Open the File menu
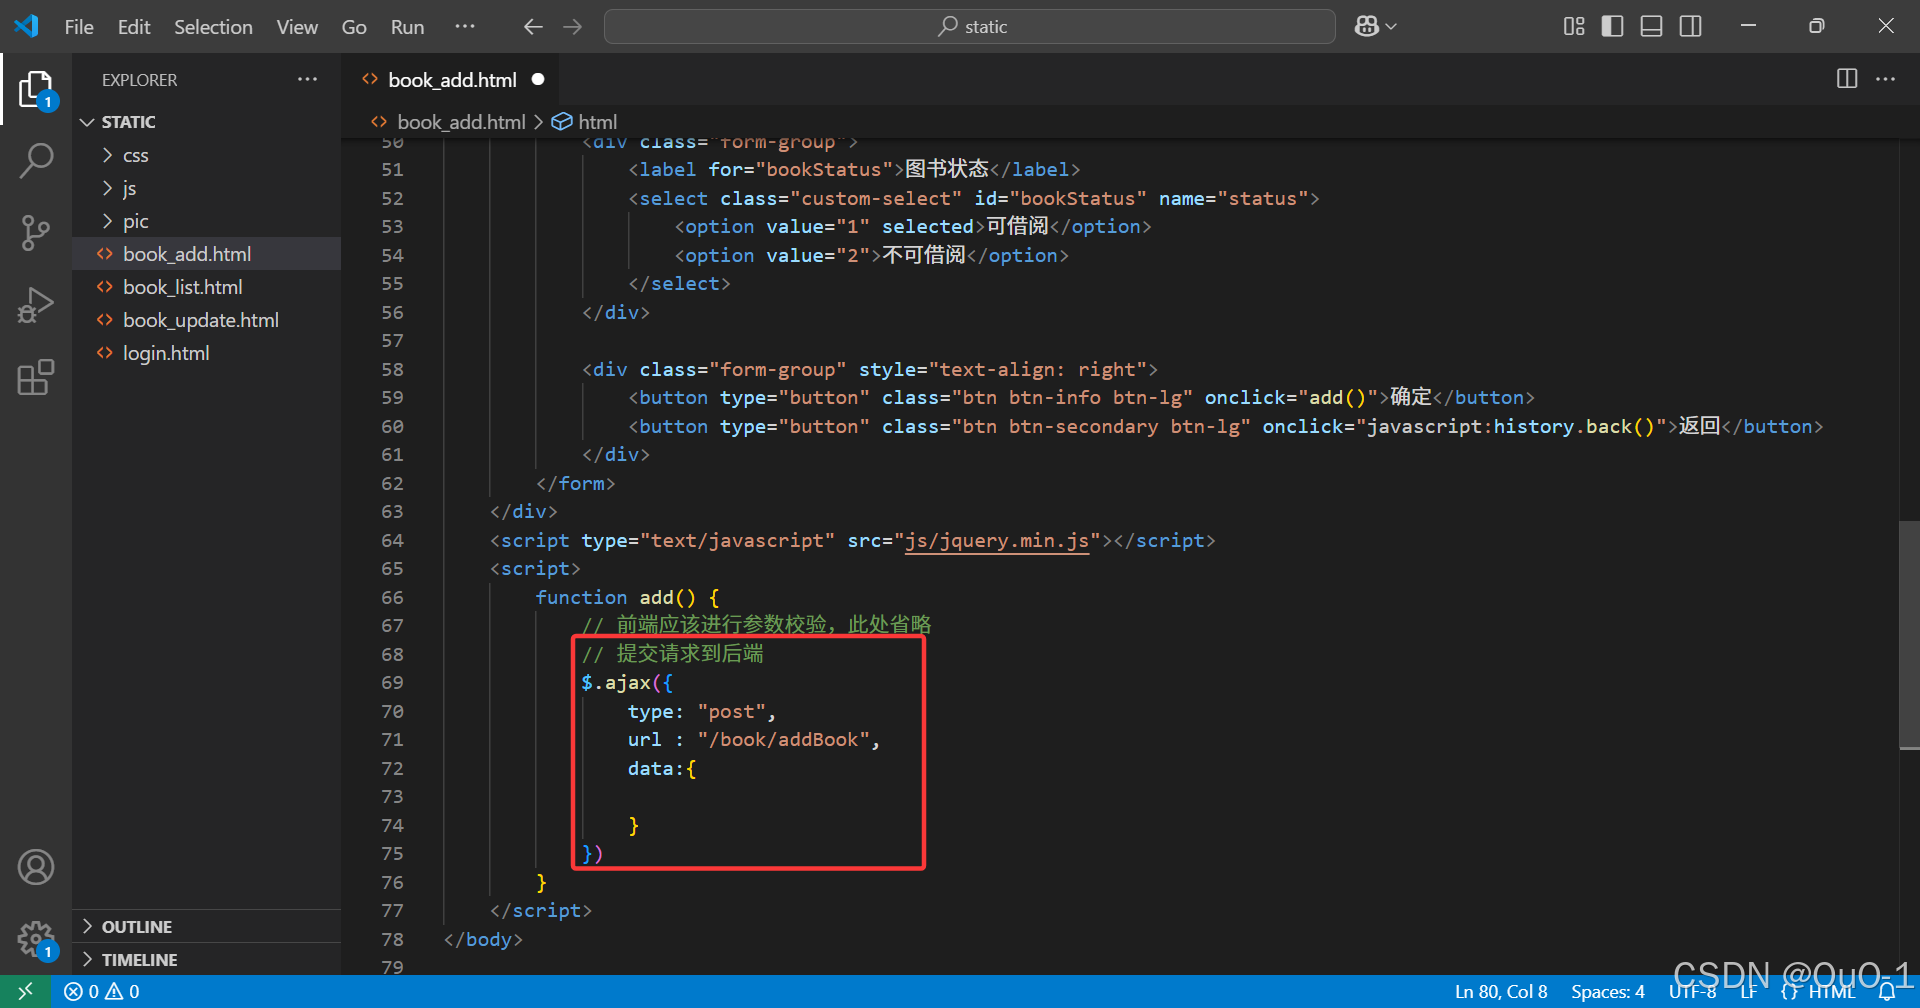1920x1008 pixels. pos(79,27)
